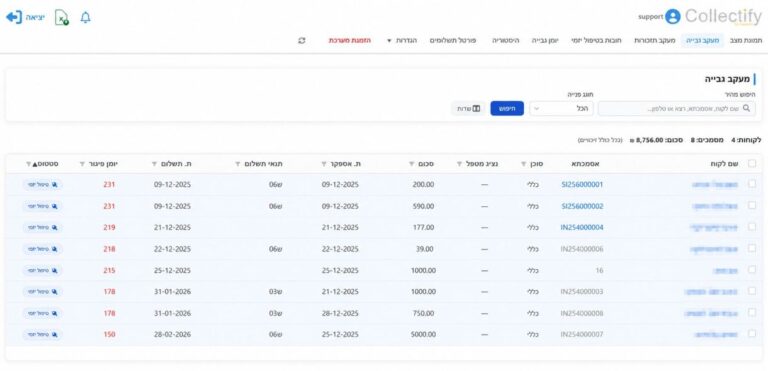Click the blue חיפוש search button
The height and width of the screenshot is (371, 768).
point(507,108)
